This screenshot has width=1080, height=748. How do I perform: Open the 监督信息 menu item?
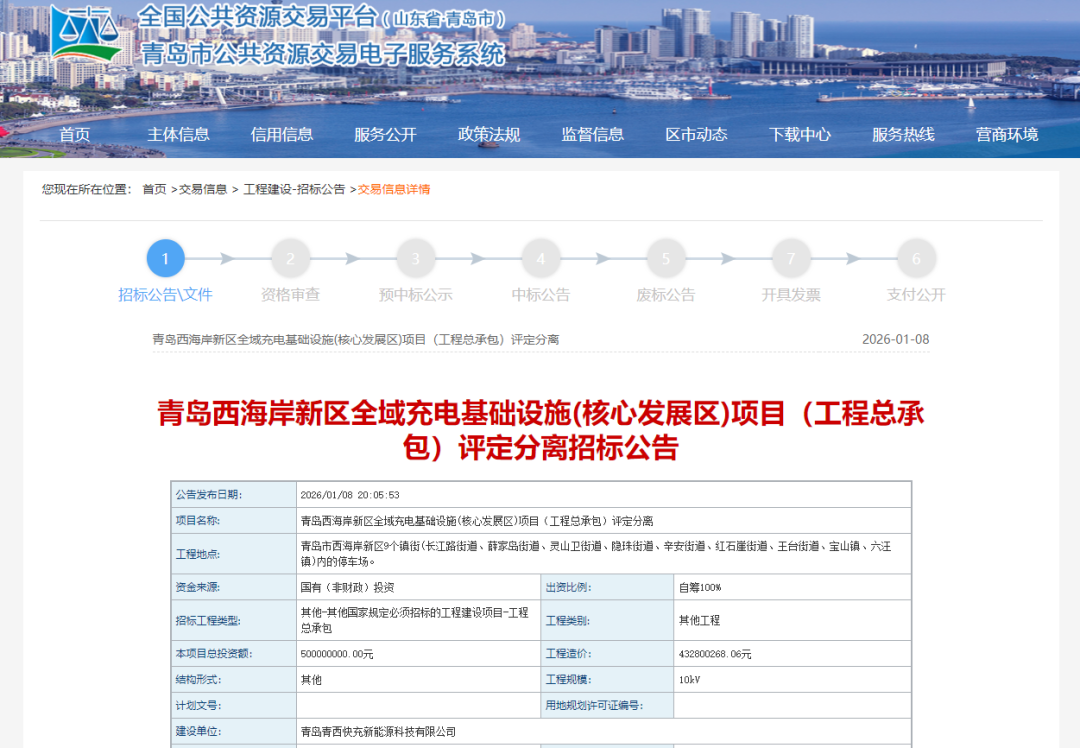tap(592, 134)
